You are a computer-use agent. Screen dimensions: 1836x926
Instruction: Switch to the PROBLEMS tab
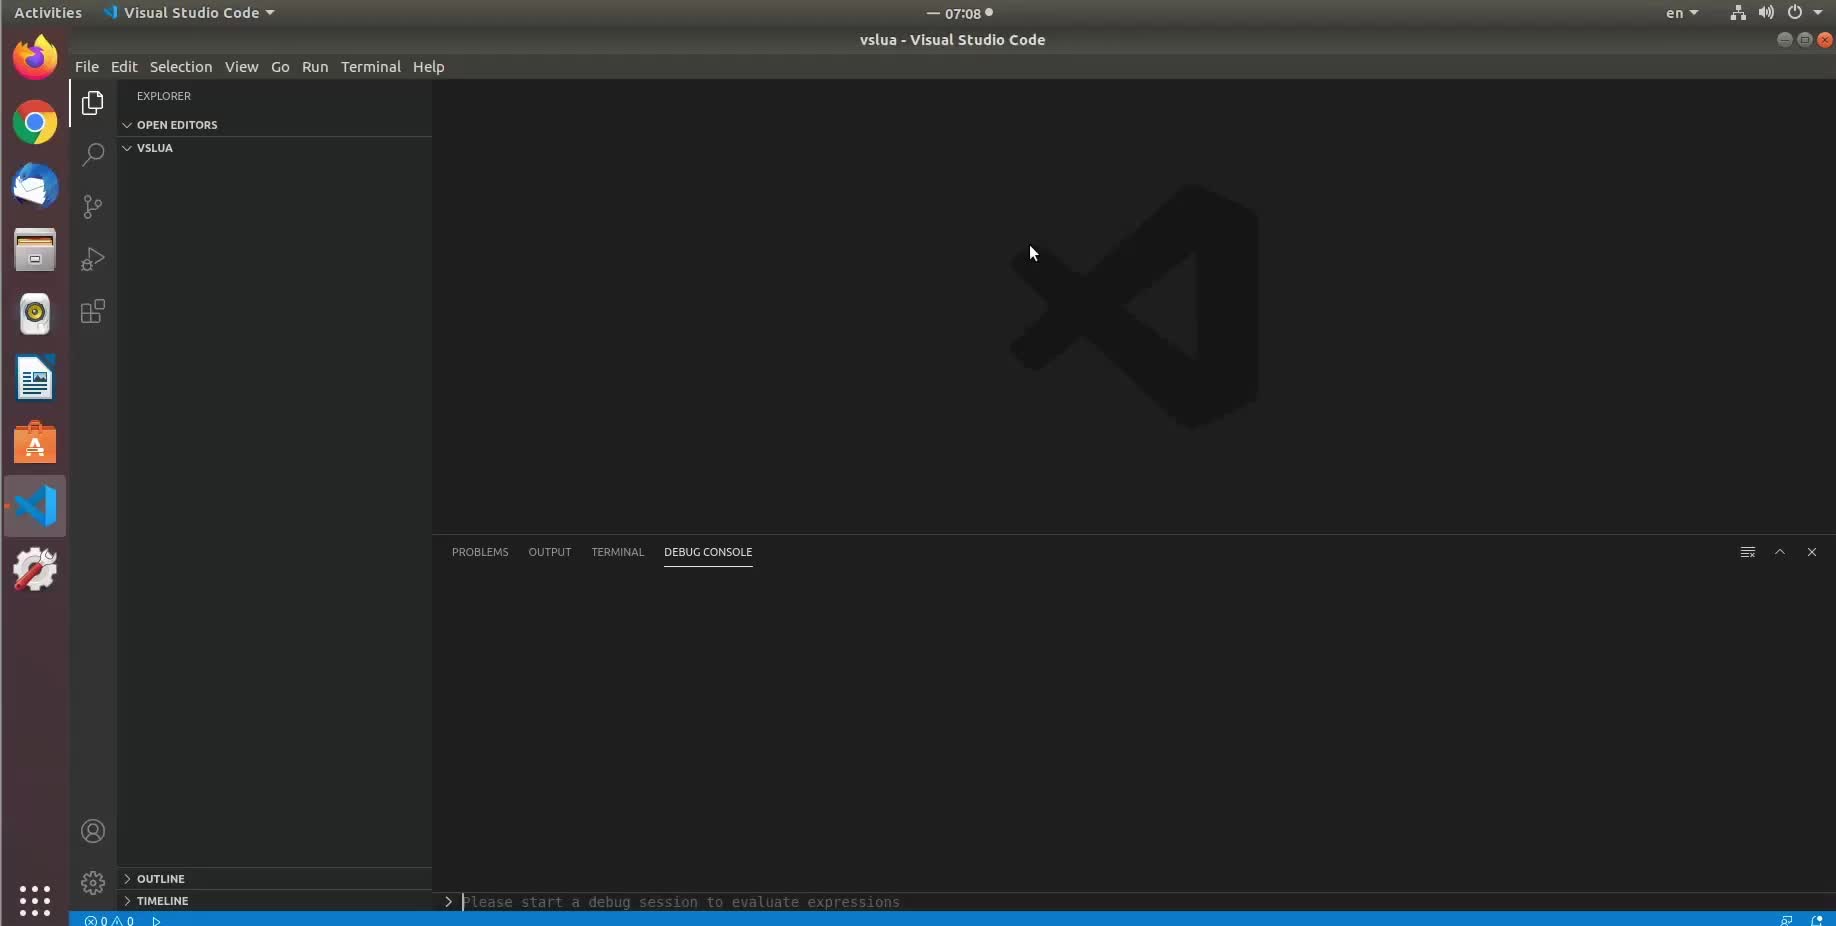pos(480,552)
